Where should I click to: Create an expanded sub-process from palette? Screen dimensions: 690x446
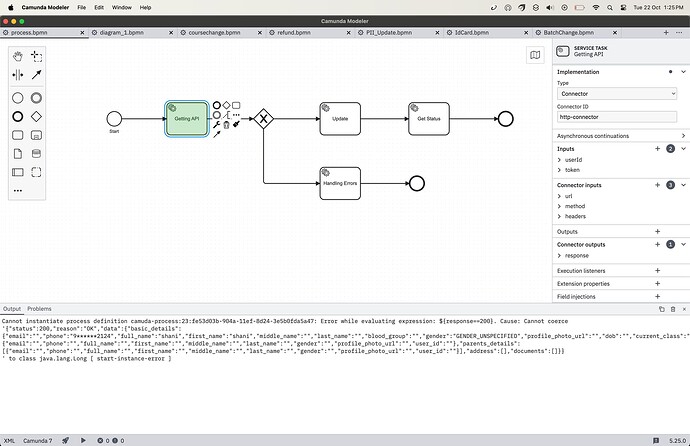[37, 135]
